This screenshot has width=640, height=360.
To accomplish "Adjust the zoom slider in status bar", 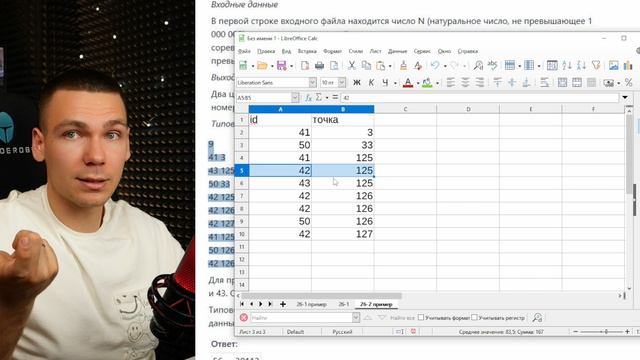I will point(602,332).
